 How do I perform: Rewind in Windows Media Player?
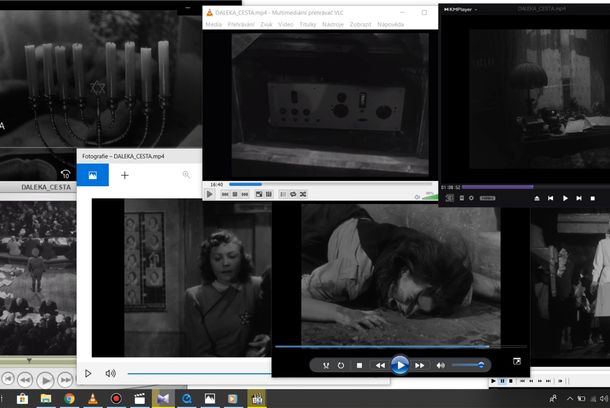(380, 366)
